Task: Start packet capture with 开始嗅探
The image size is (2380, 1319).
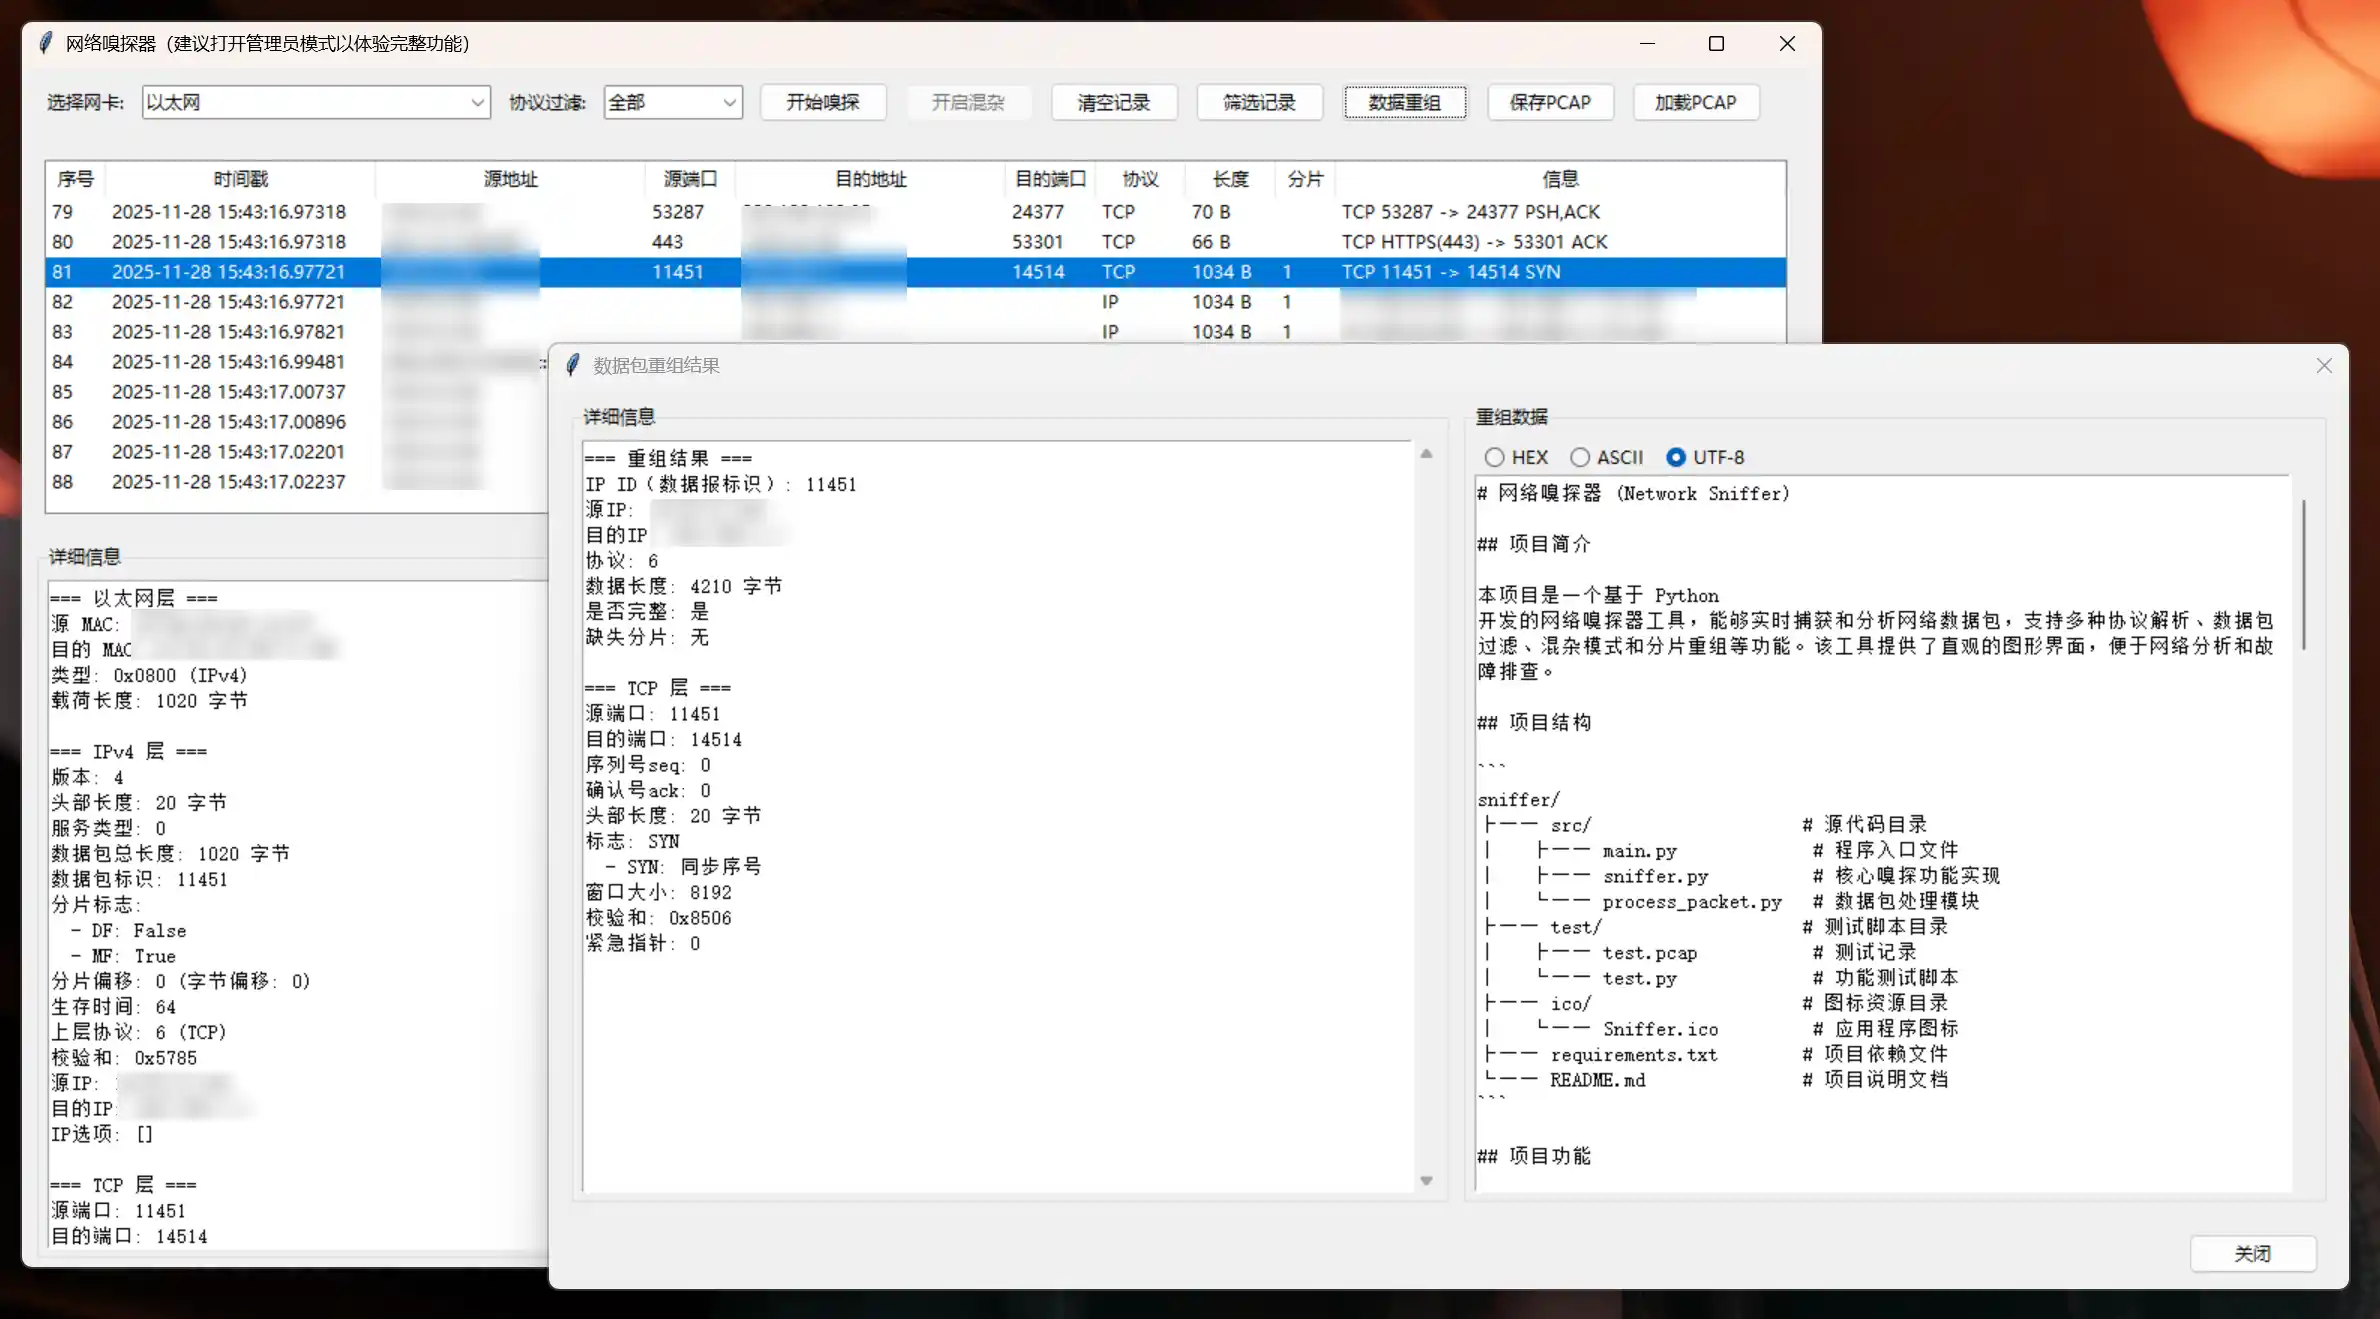Action: pyautogui.click(x=823, y=102)
